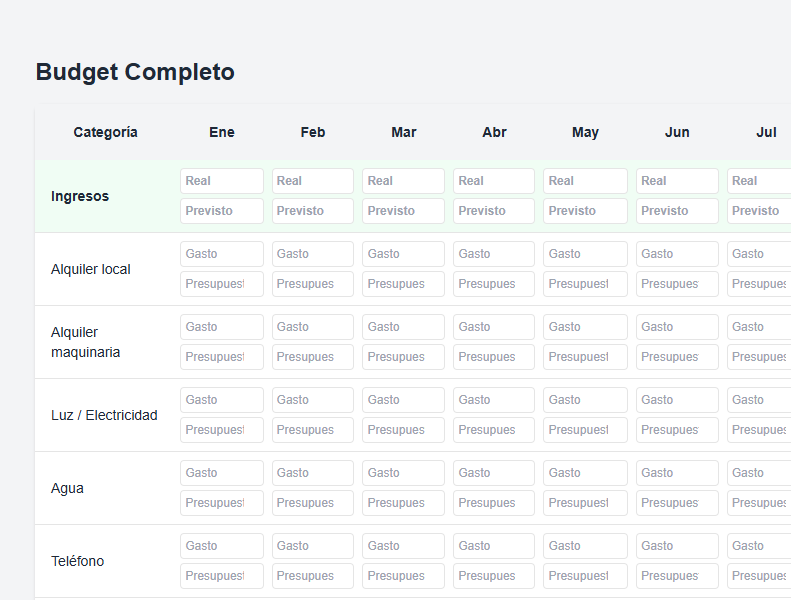Click the Previsto income field for Jun
This screenshot has height=600, width=791.
click(x=677, y=211)
